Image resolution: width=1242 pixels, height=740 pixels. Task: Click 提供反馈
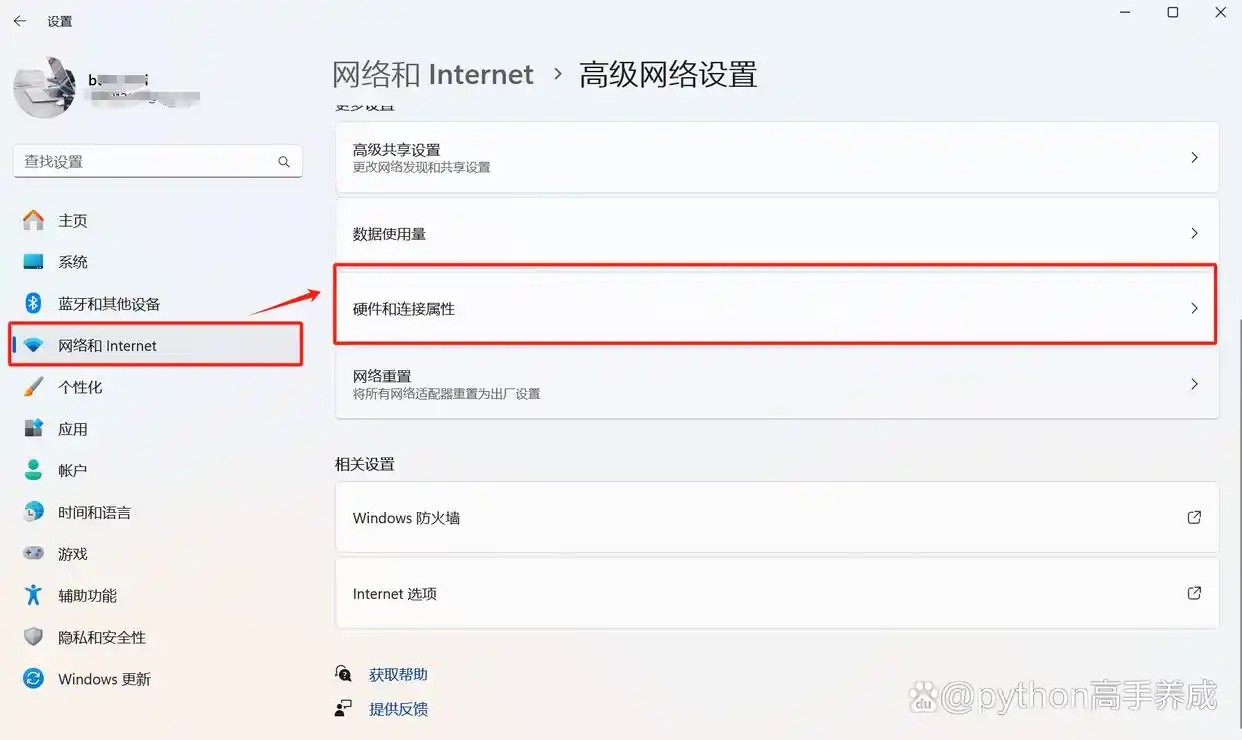coord(396,708)
